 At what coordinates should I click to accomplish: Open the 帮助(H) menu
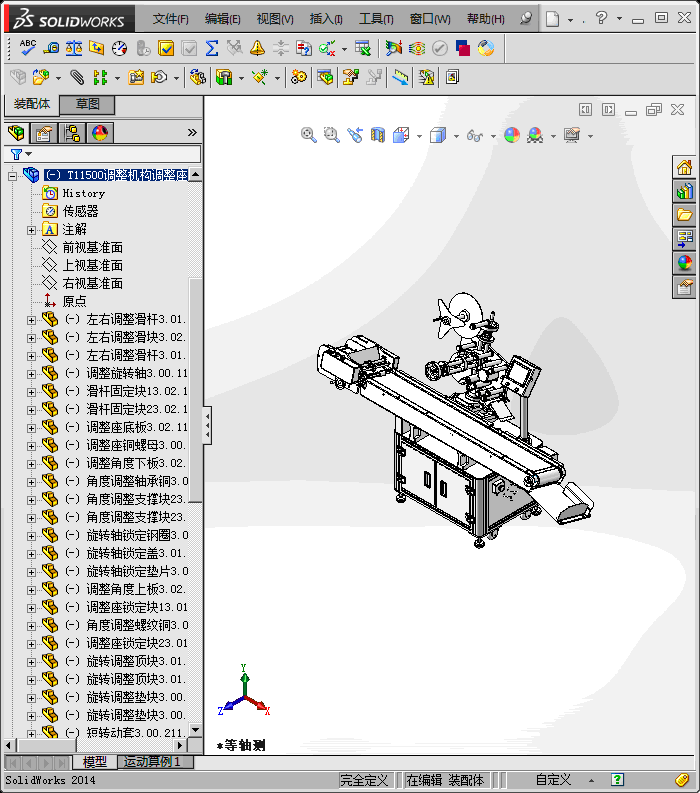pos(486,19)
